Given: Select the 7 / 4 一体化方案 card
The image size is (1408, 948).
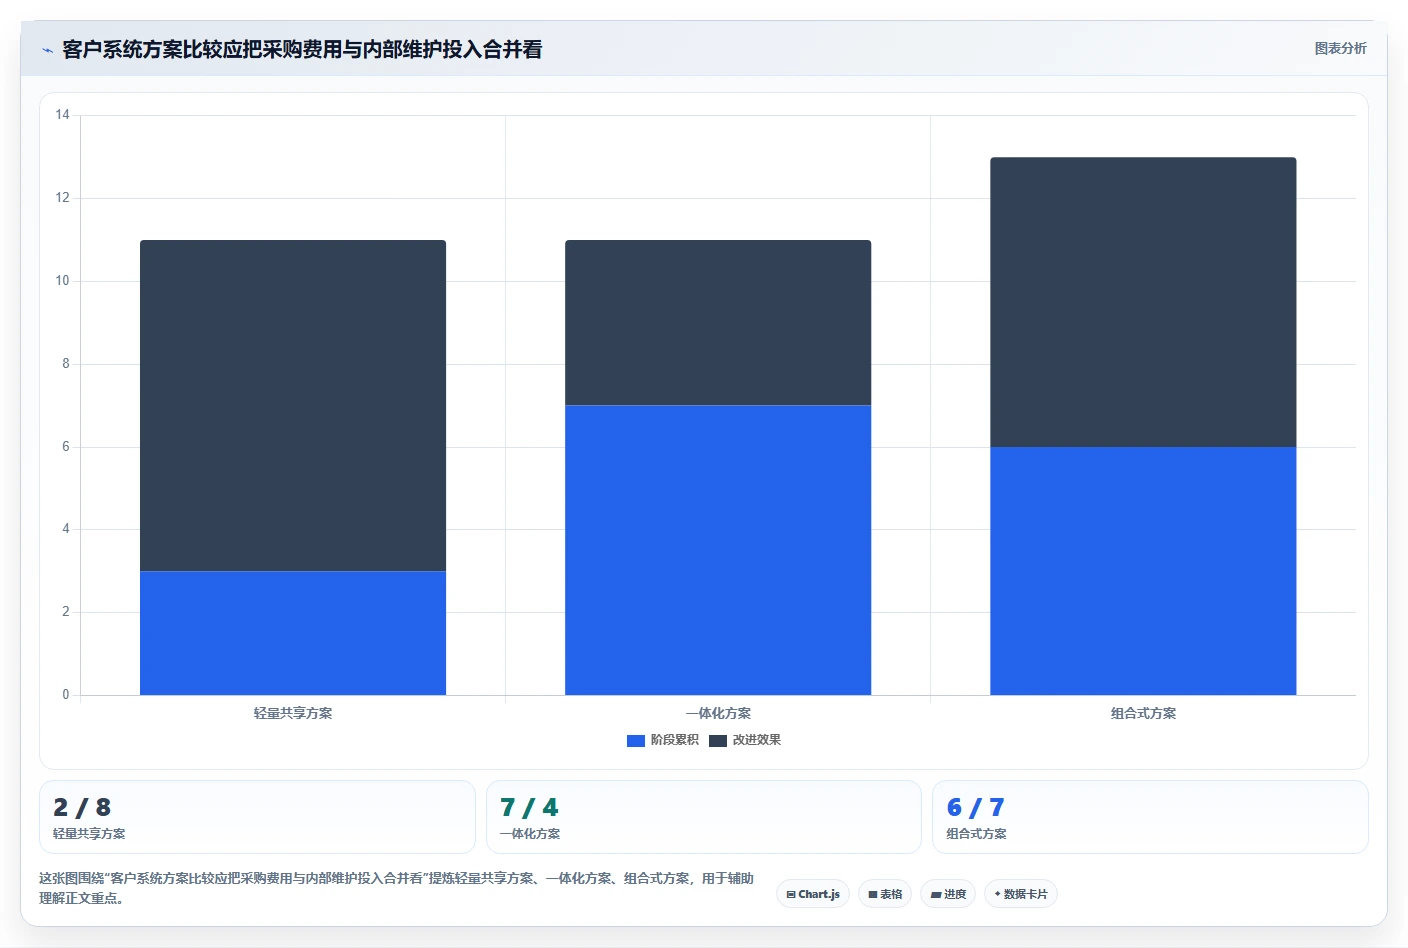Looking at the screenshot, I should click(703, 817).
